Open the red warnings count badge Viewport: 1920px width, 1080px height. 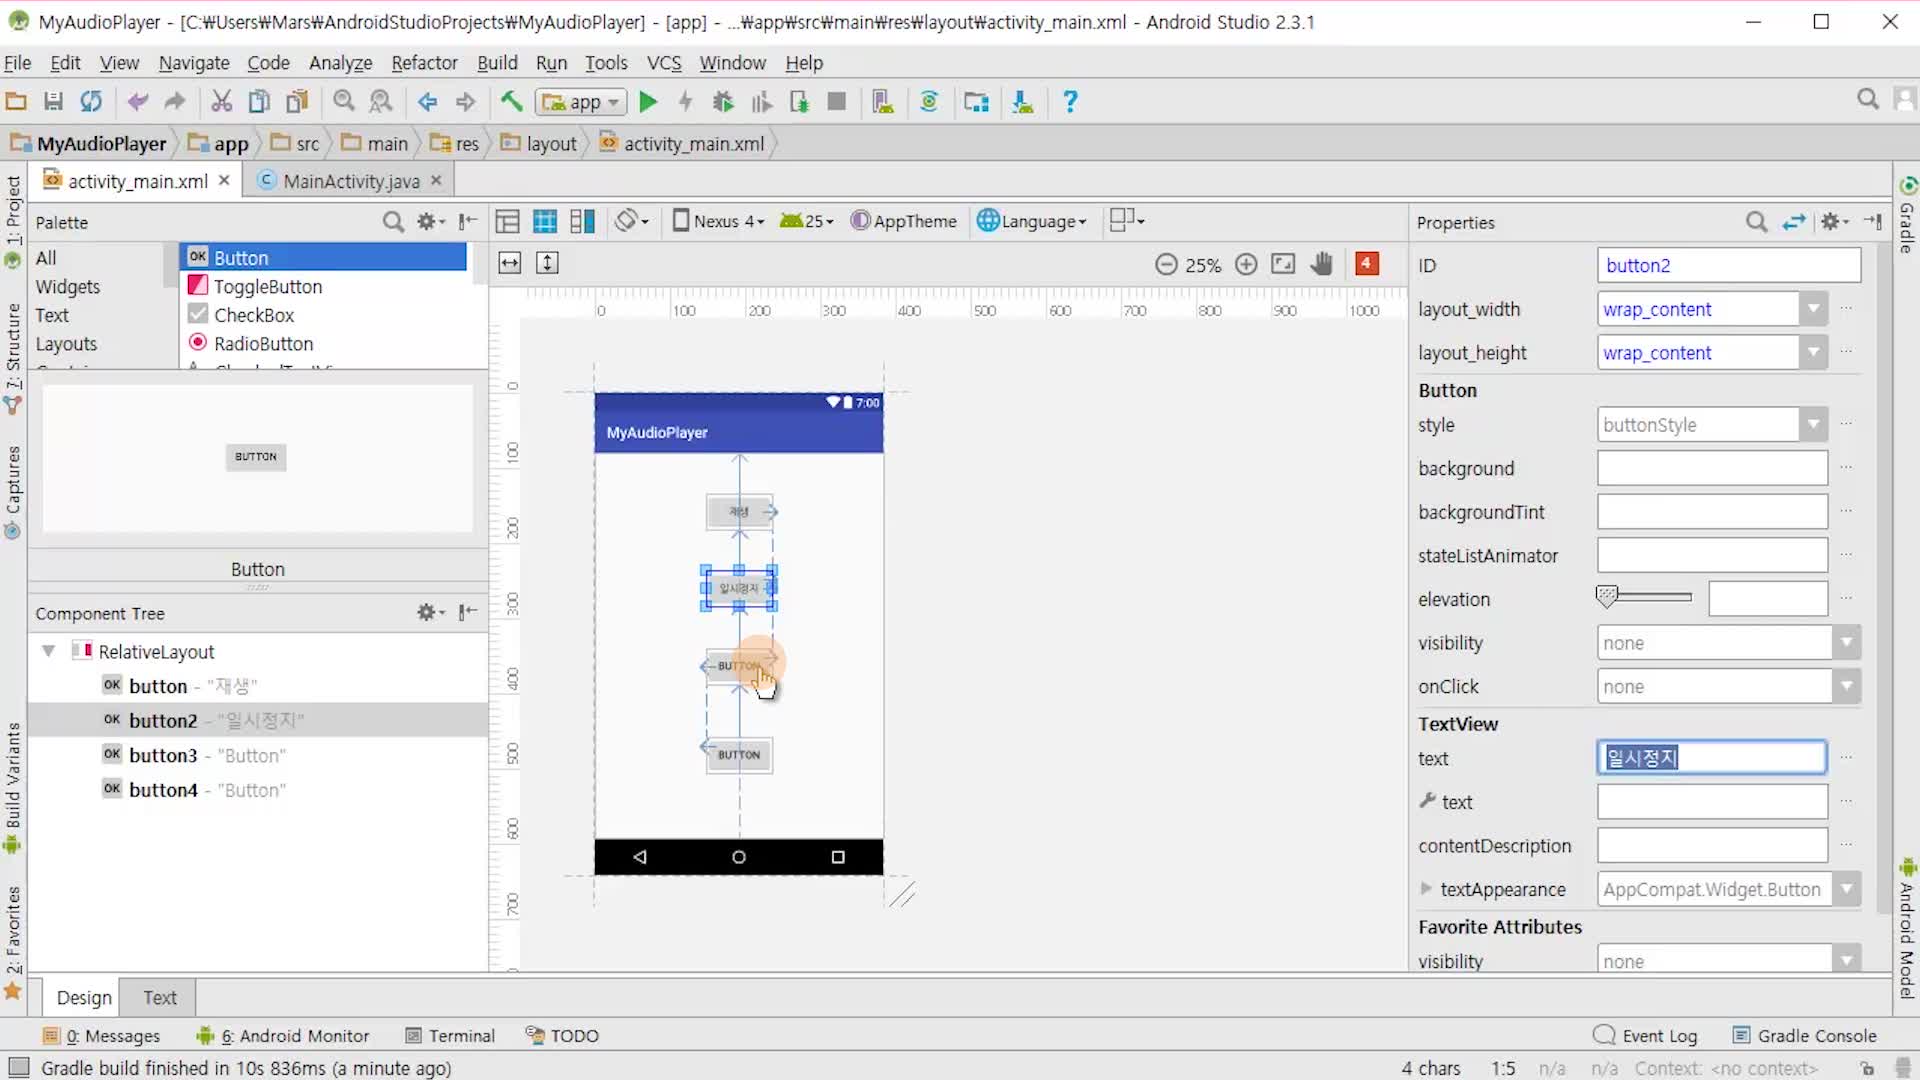click(1367, 264)
